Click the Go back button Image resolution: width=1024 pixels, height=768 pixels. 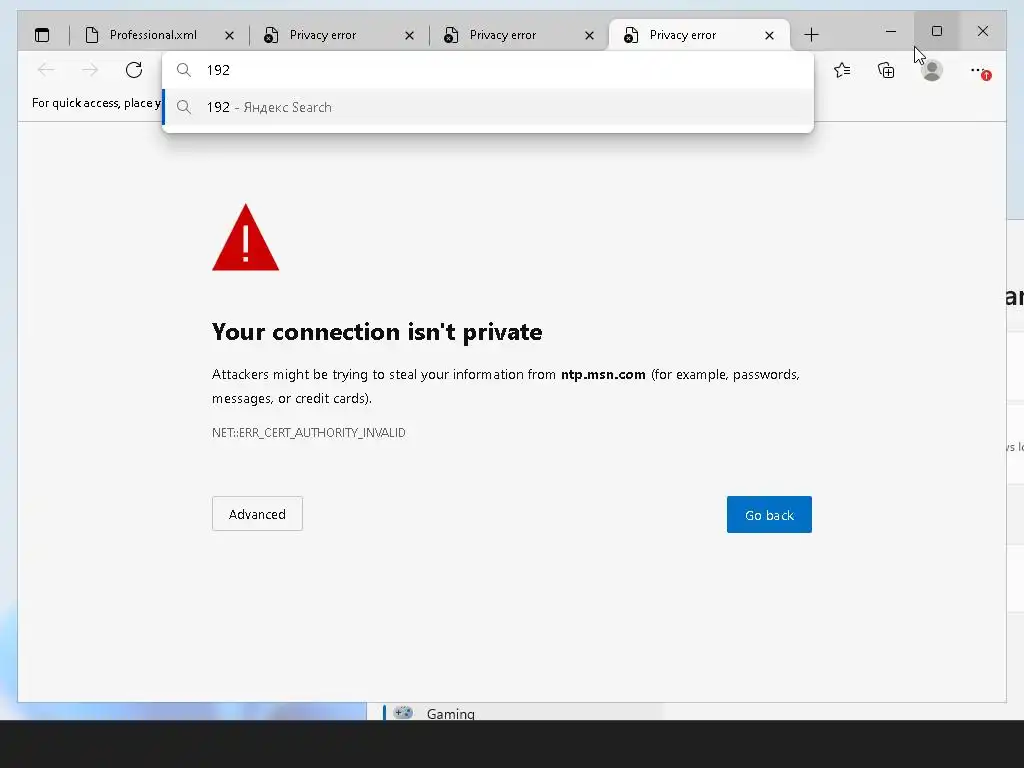tap(769, 515)
